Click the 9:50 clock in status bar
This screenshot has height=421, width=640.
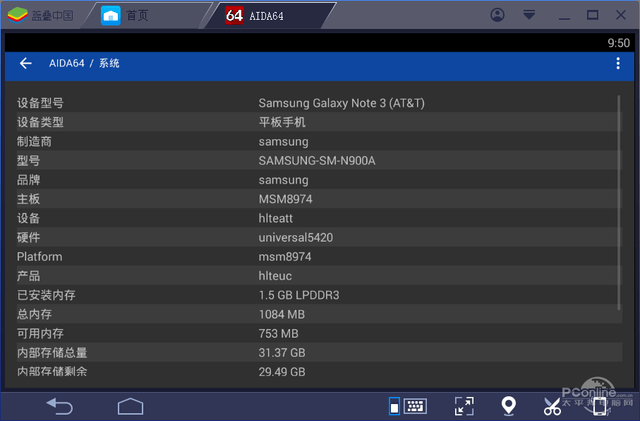coord(618,43)
